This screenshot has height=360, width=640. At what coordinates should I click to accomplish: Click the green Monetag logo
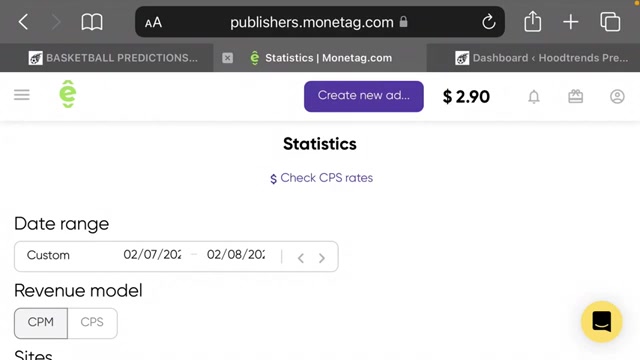[x=68, y=94]
